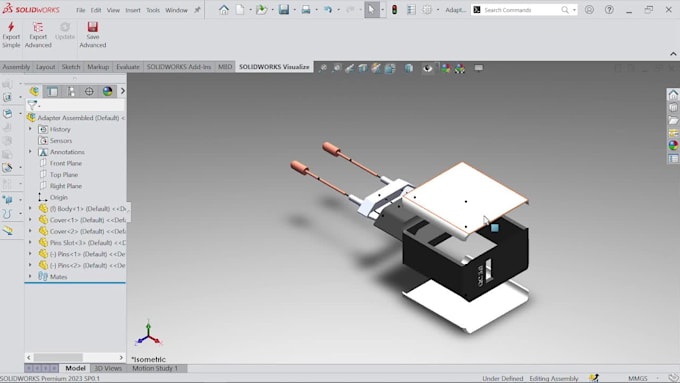Viewport: 680px width, 383px height.
Task: Open the File menu
Action: (x=81, y=10)
